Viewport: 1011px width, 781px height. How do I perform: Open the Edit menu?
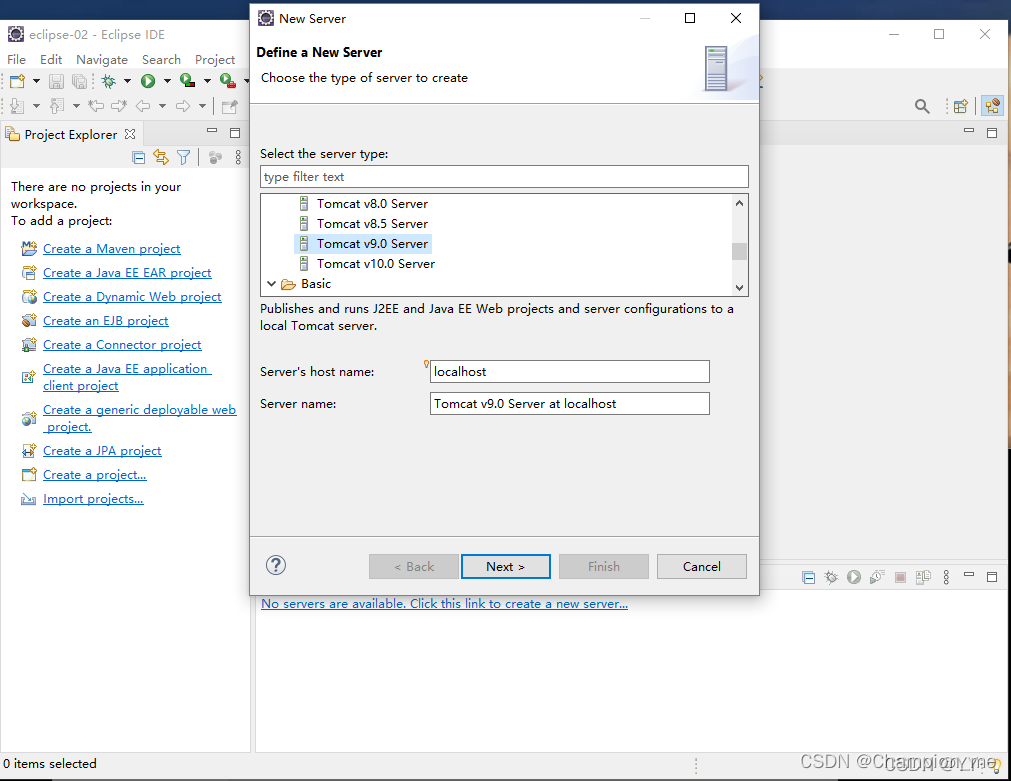pyautogui.click(x=51, y=59)
